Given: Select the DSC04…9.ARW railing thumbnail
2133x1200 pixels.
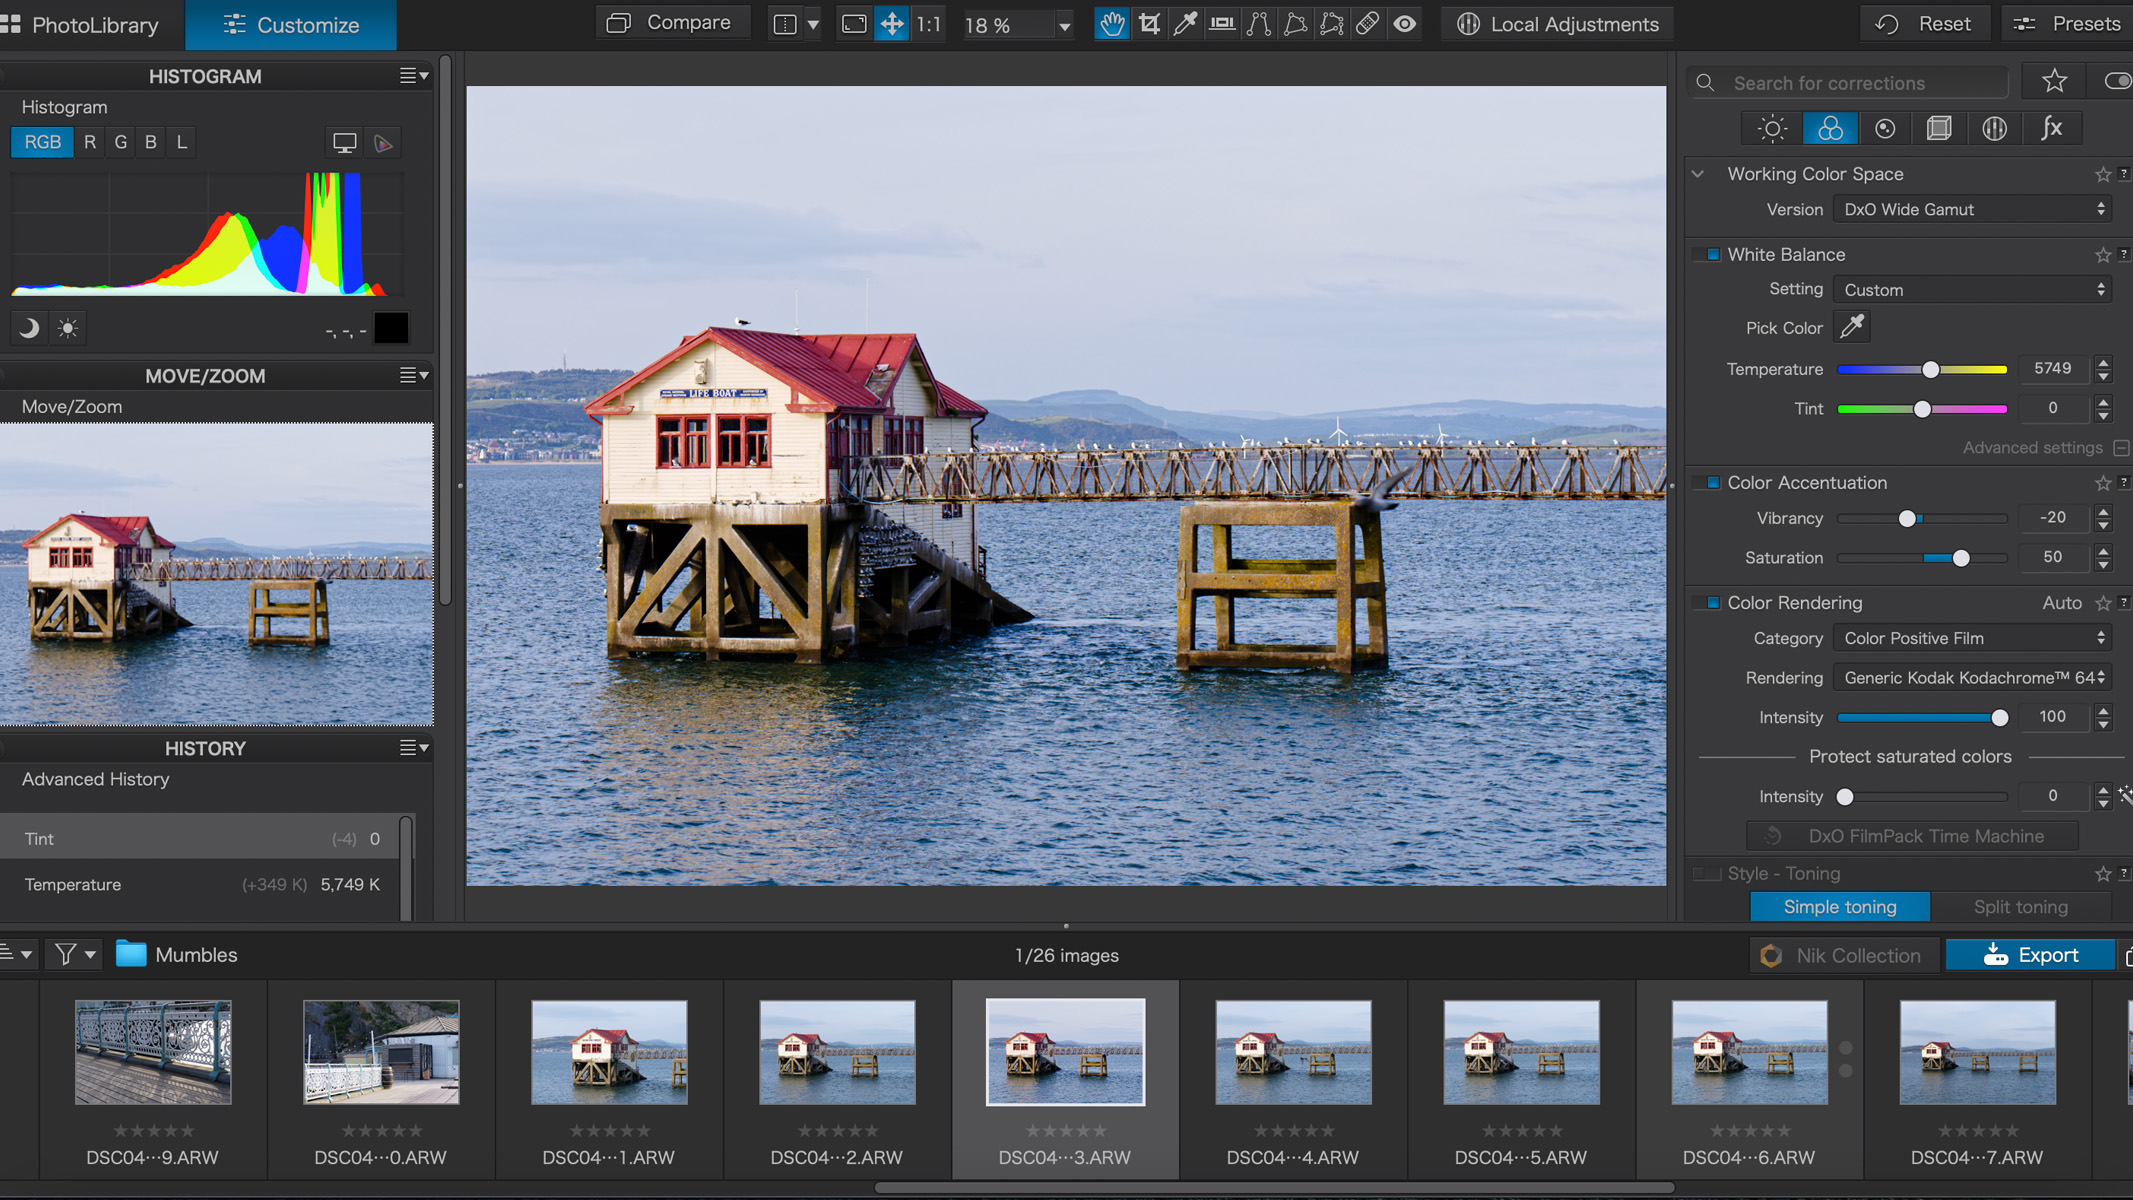Looking at the screenshot, I should coord(153,1052).
